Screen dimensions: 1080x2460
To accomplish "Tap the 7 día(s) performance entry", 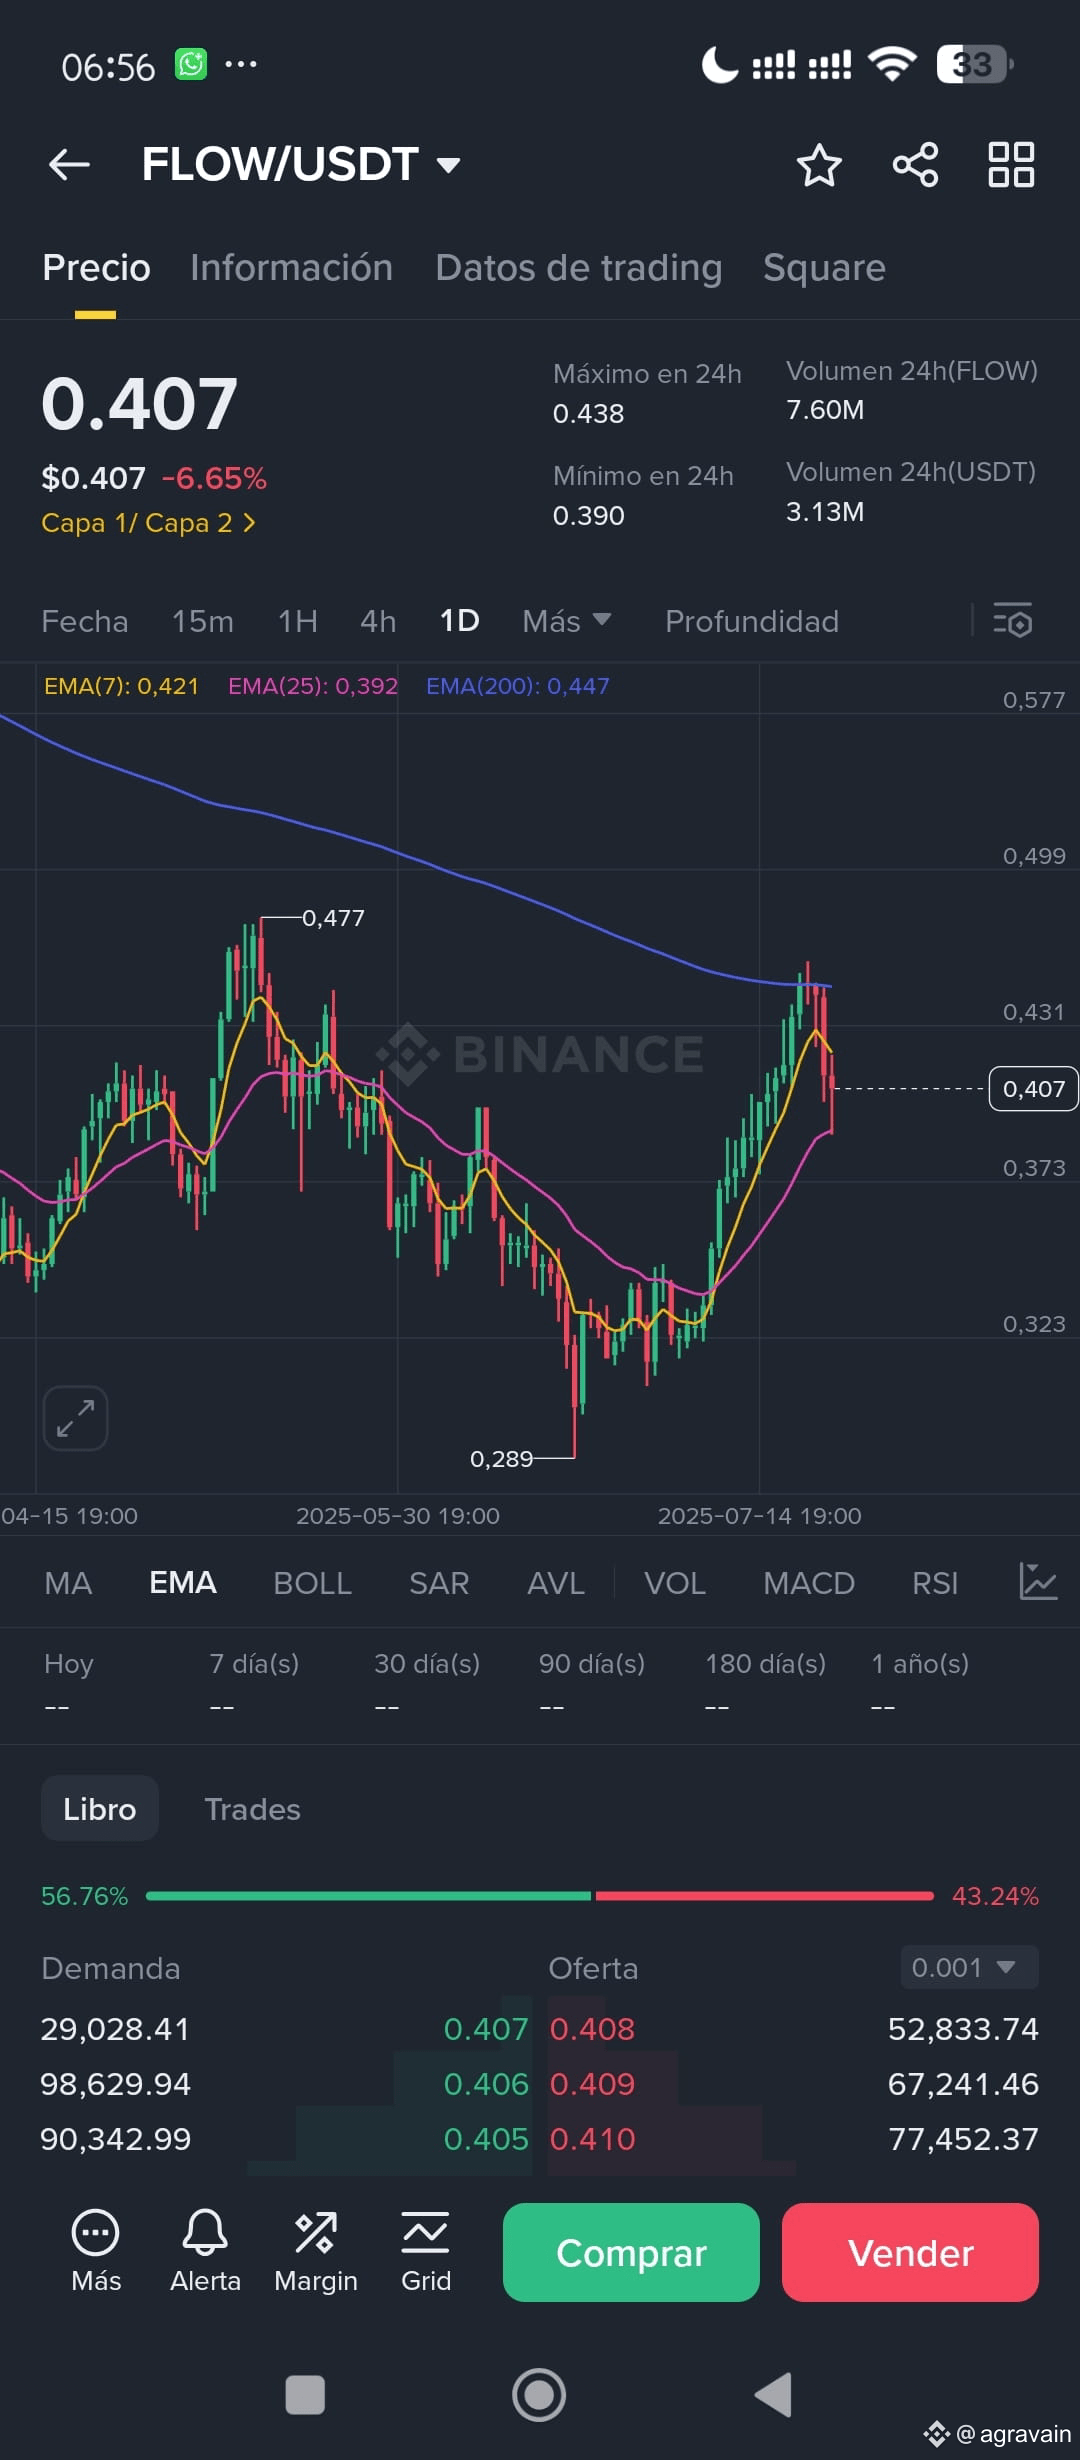I will pyautogui.click(x=254, y=1683).
